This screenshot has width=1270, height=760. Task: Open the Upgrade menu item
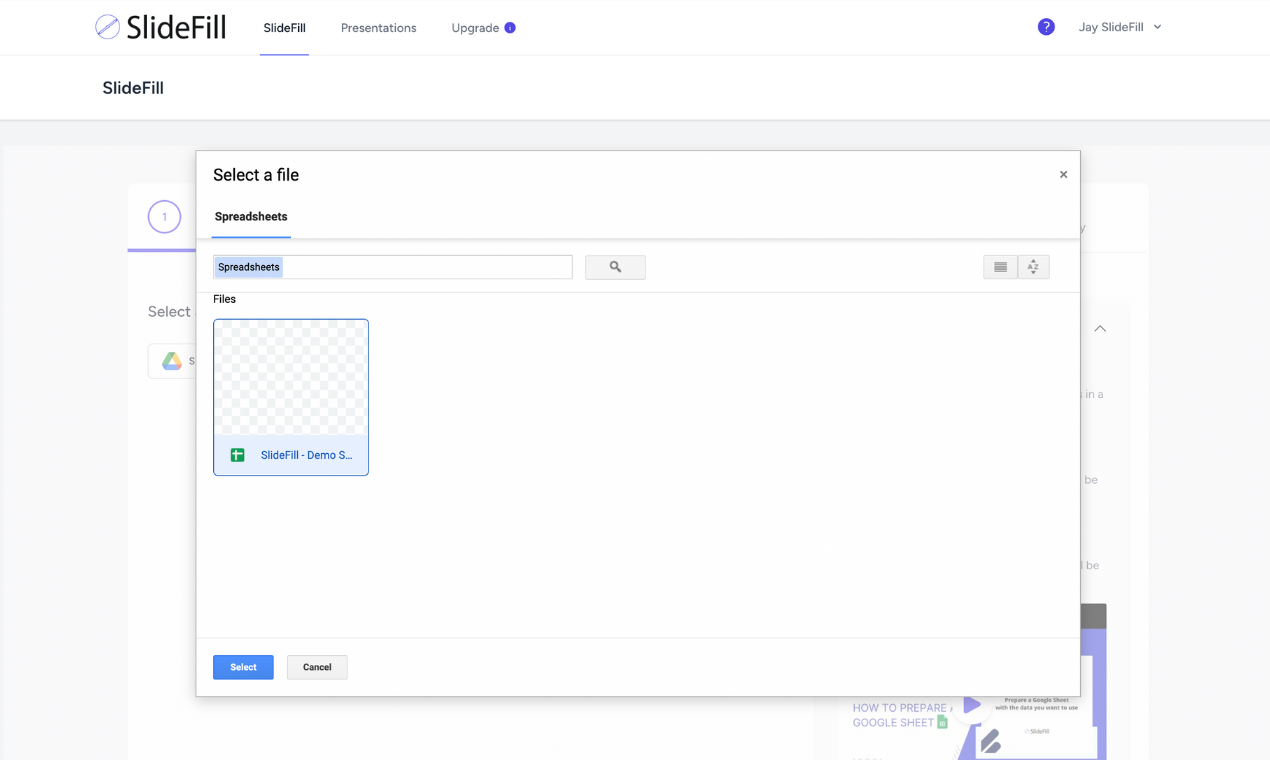[x=475, y=28]
